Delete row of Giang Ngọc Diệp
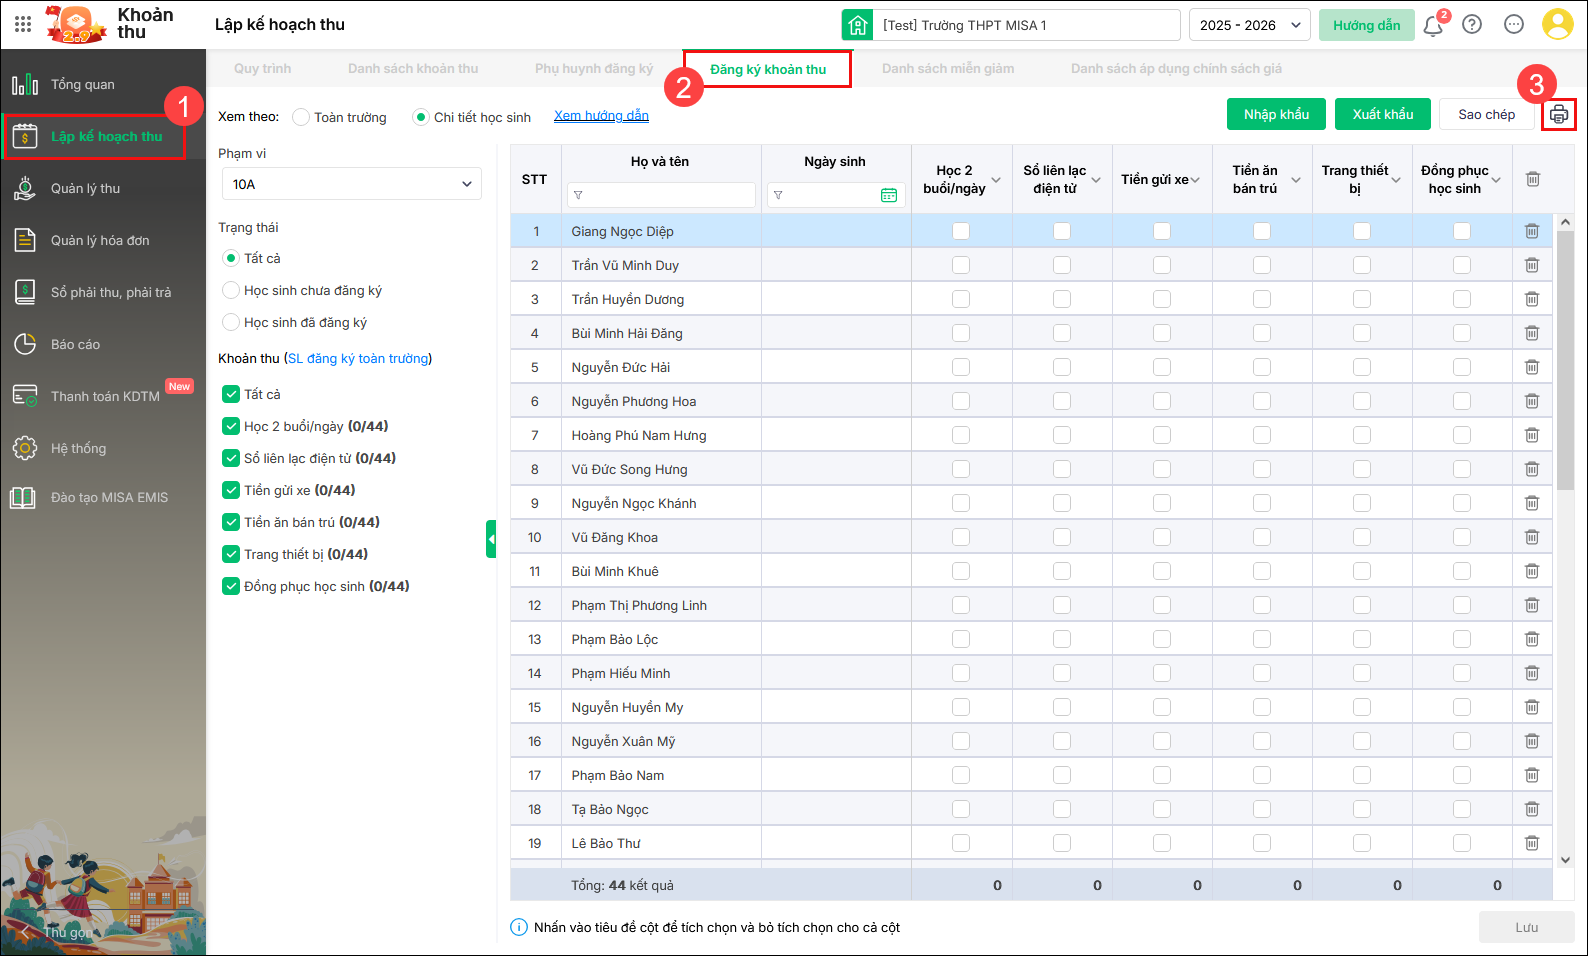This screenshot has height=956, width=1588. pyautogui.click(x=1532, y=231)
